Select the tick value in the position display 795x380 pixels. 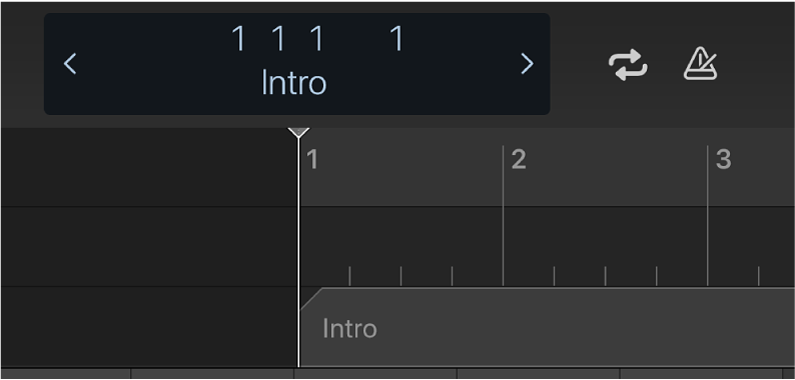point(398,39)
